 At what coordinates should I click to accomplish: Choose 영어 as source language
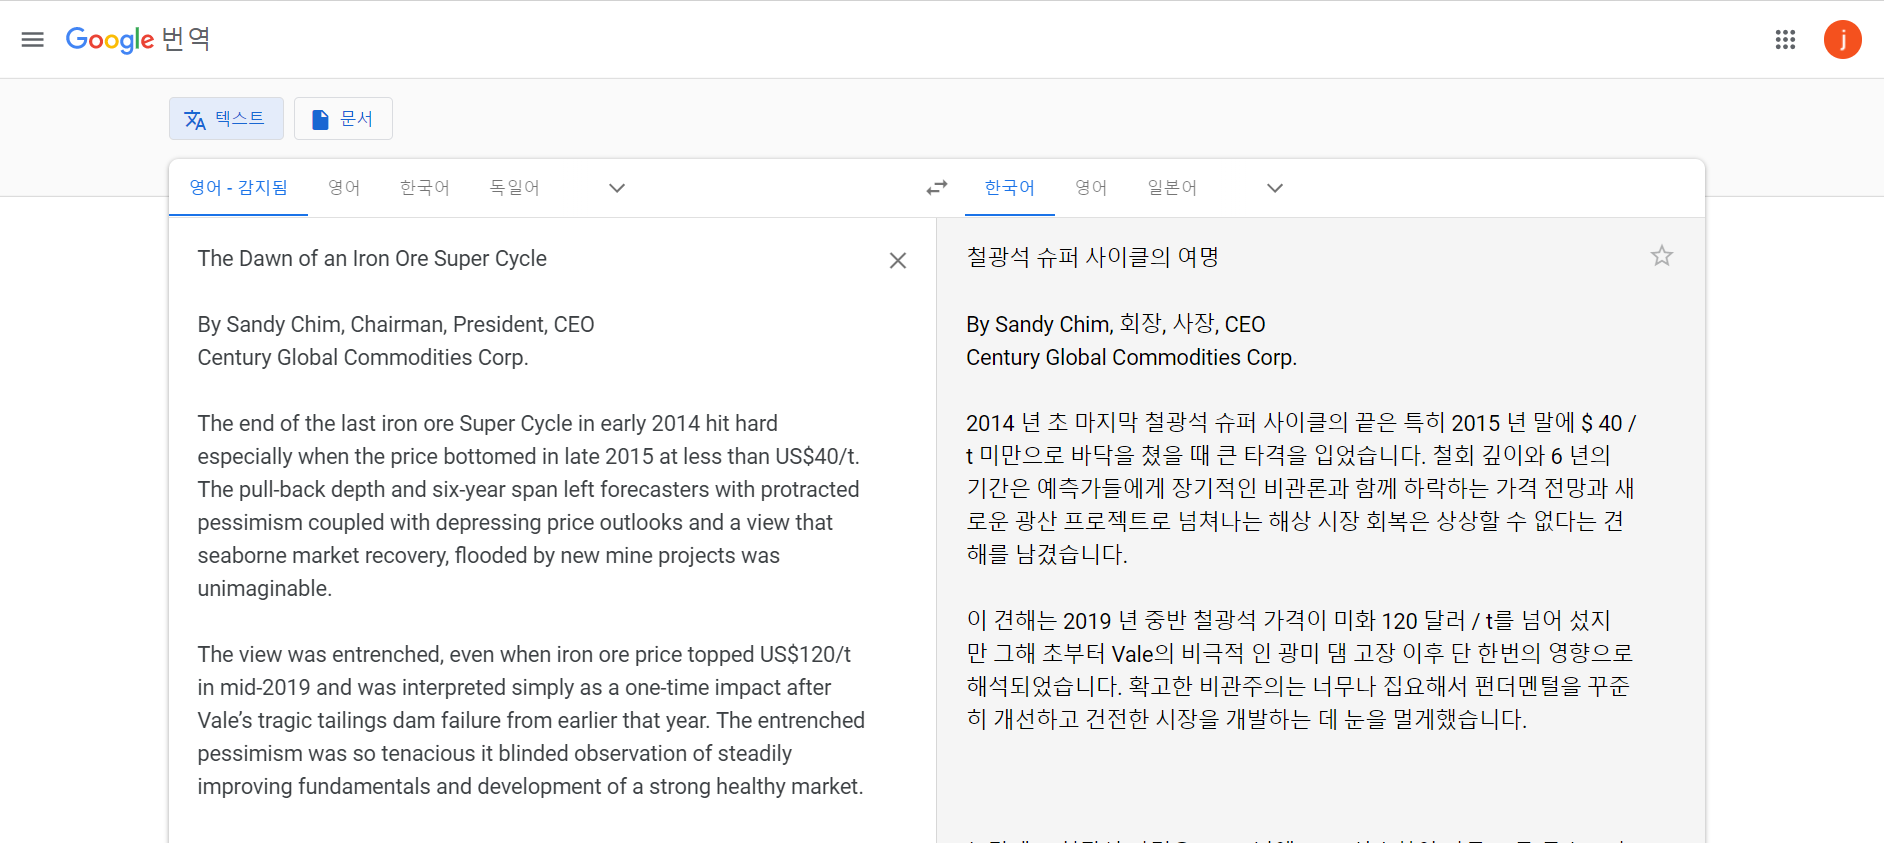point(344,188)
